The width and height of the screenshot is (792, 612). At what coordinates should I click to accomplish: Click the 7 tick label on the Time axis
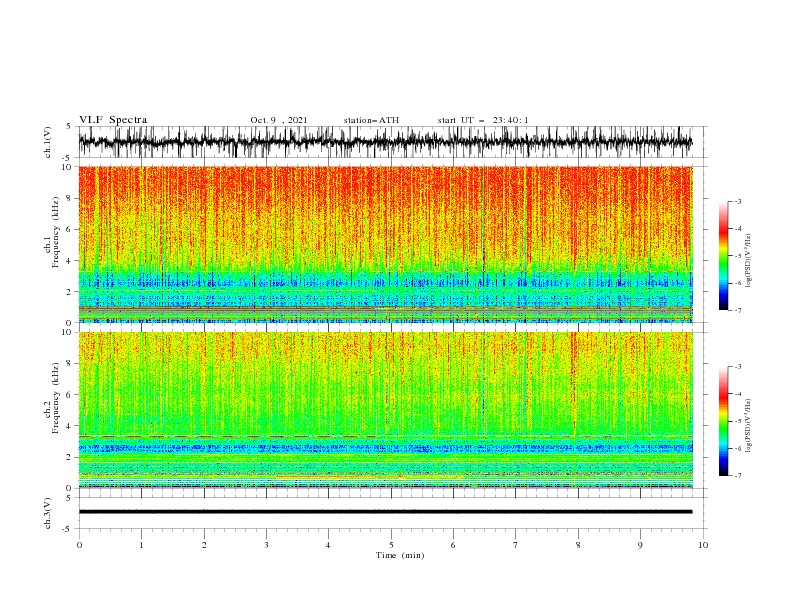coord(516,545)
